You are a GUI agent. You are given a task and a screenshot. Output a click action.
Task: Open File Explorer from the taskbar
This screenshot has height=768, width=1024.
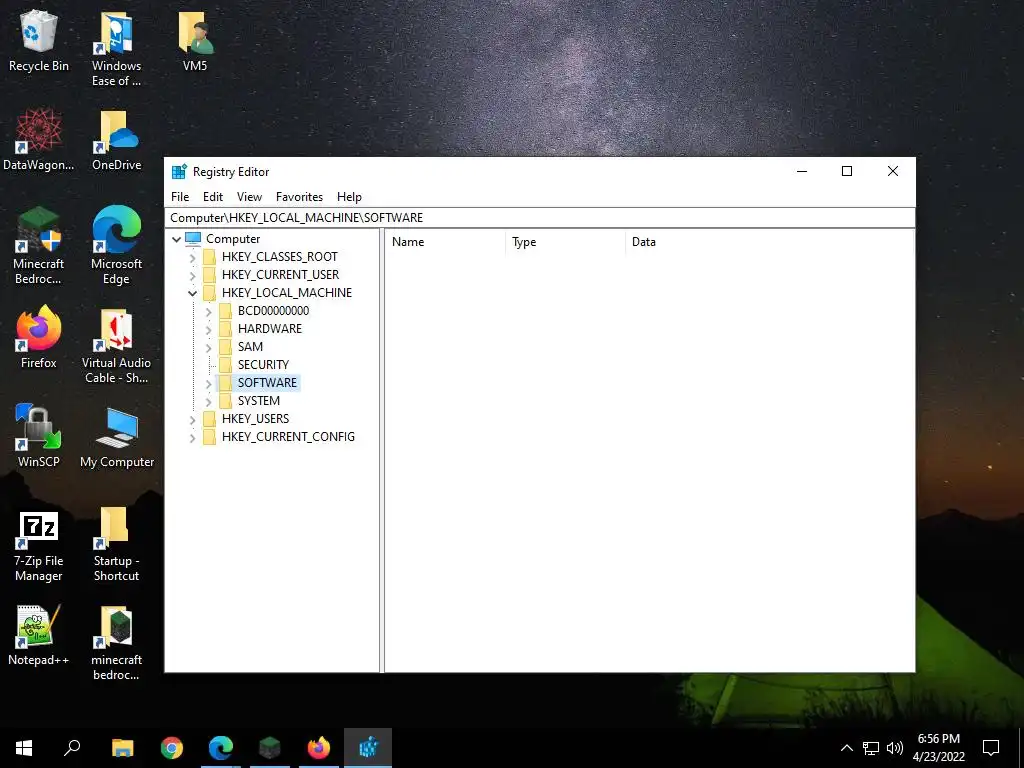(122, 748)
